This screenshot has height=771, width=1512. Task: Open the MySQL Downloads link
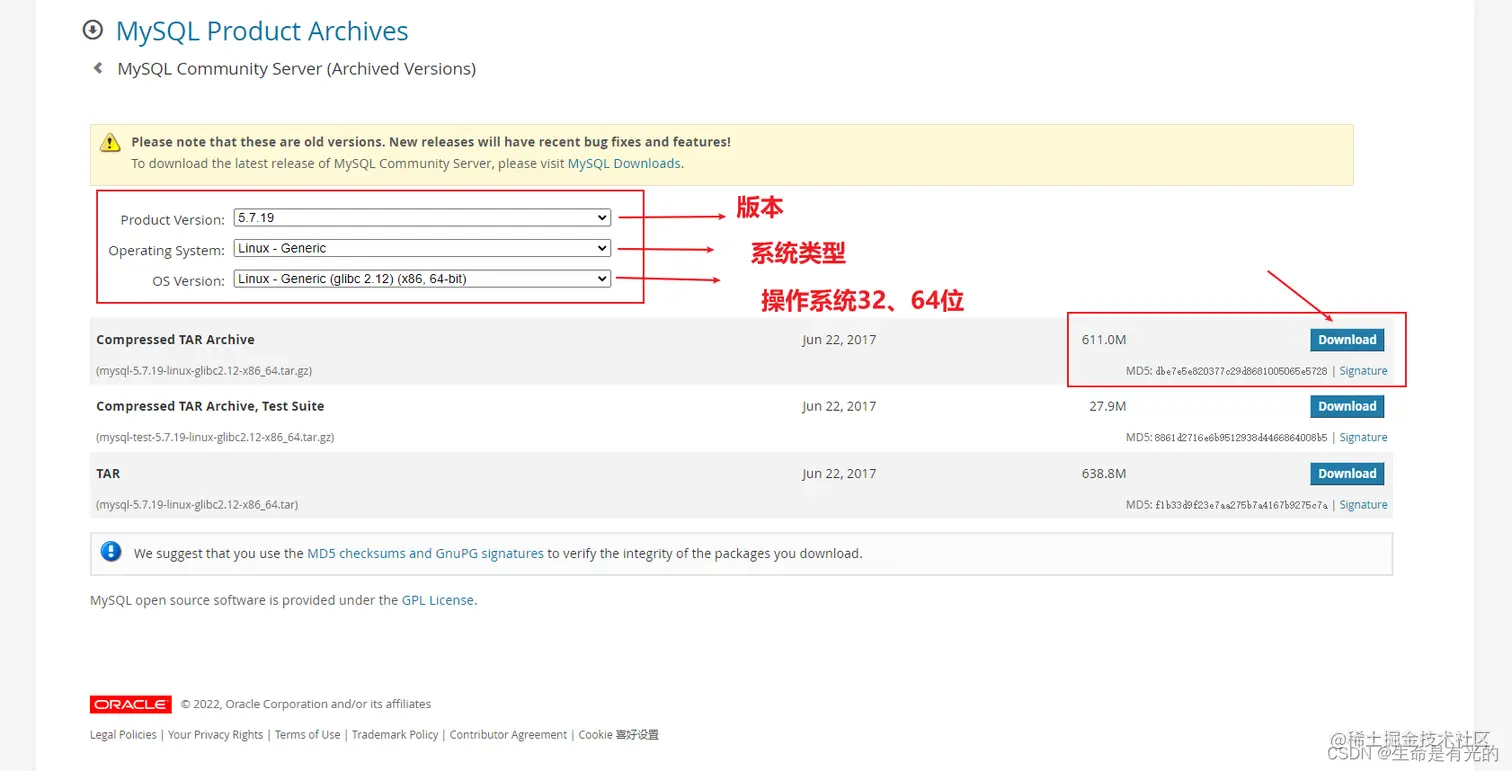click(x=624, y=163)
